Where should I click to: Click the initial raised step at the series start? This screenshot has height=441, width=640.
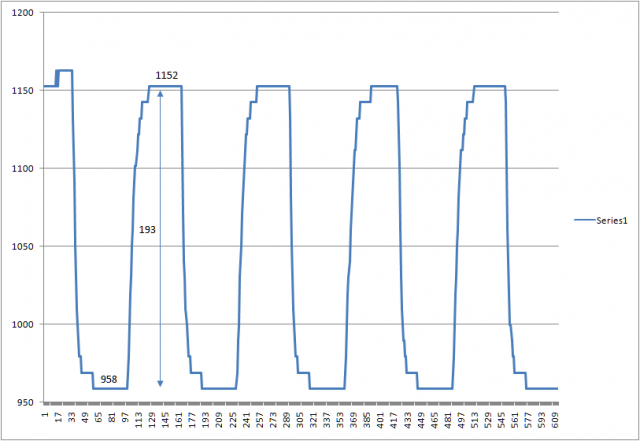point(64,70)
